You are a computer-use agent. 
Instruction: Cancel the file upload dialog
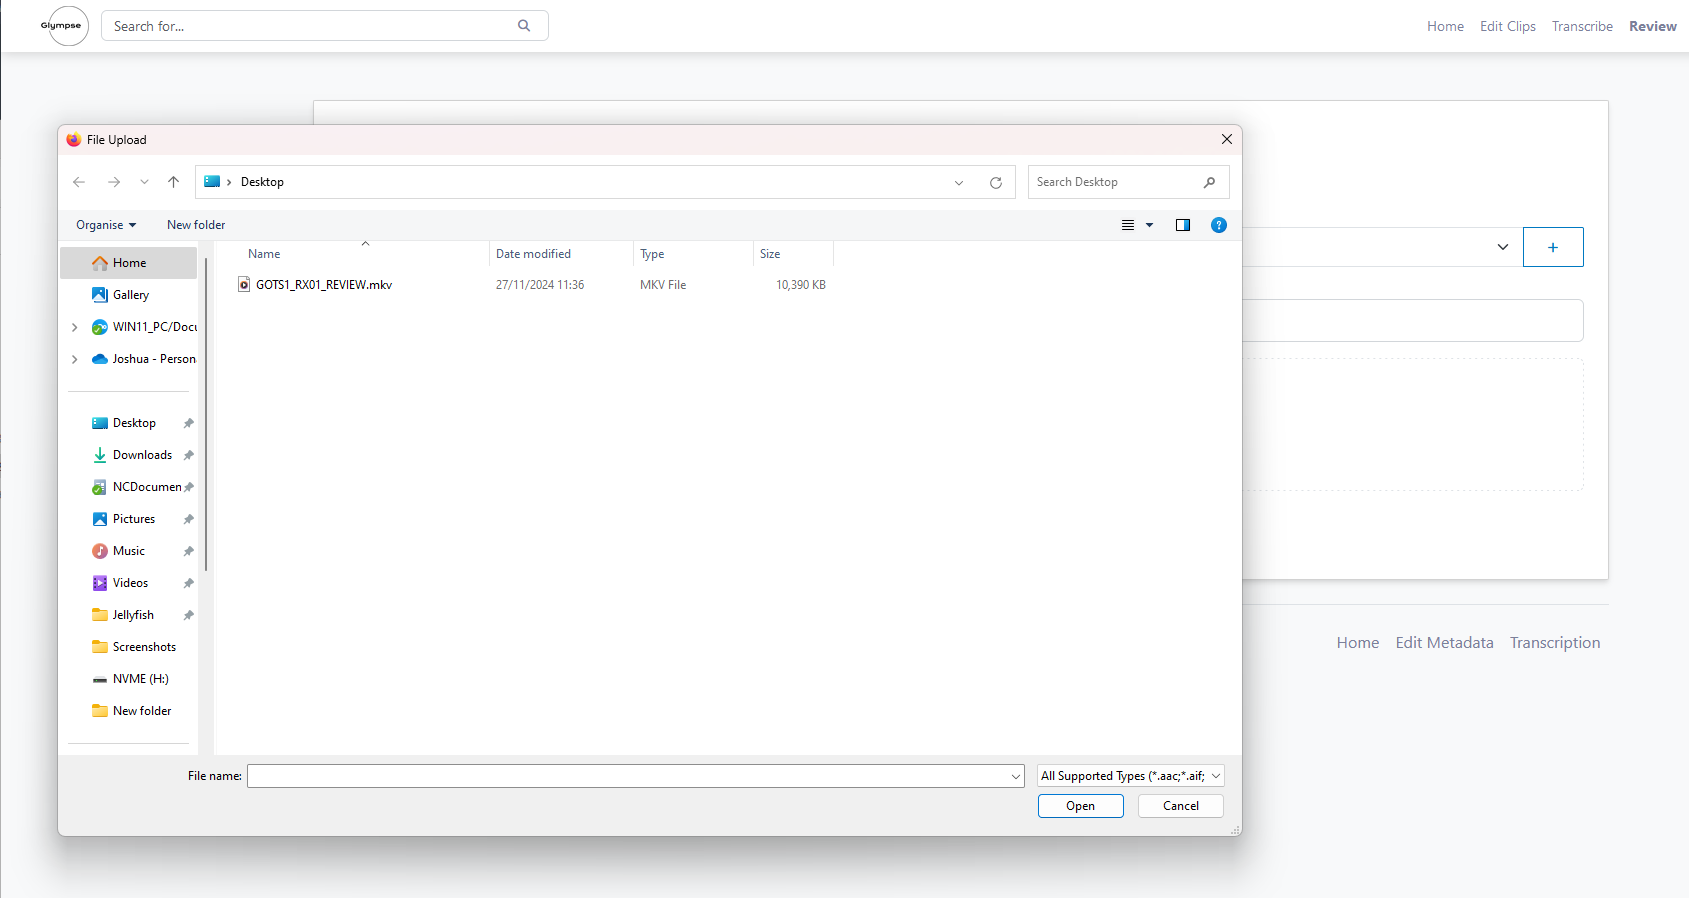(x=1180, y=806)
